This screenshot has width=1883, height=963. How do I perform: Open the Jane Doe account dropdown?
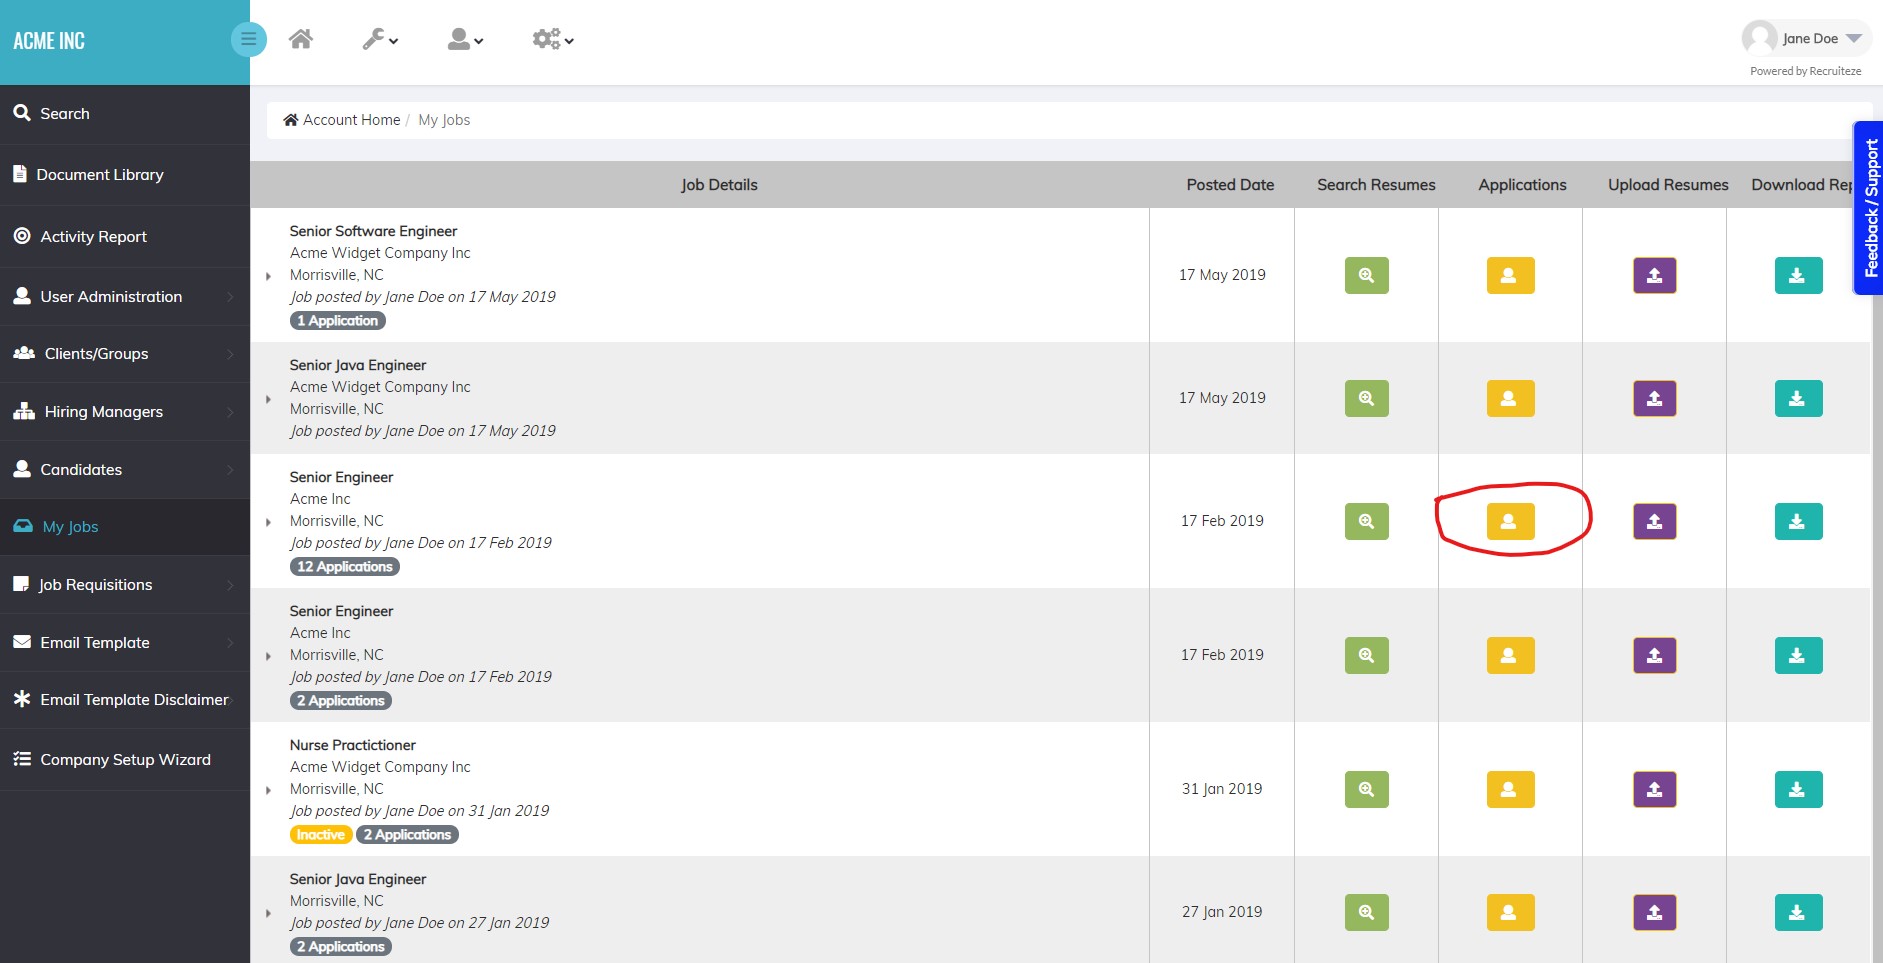[1807, 39]
